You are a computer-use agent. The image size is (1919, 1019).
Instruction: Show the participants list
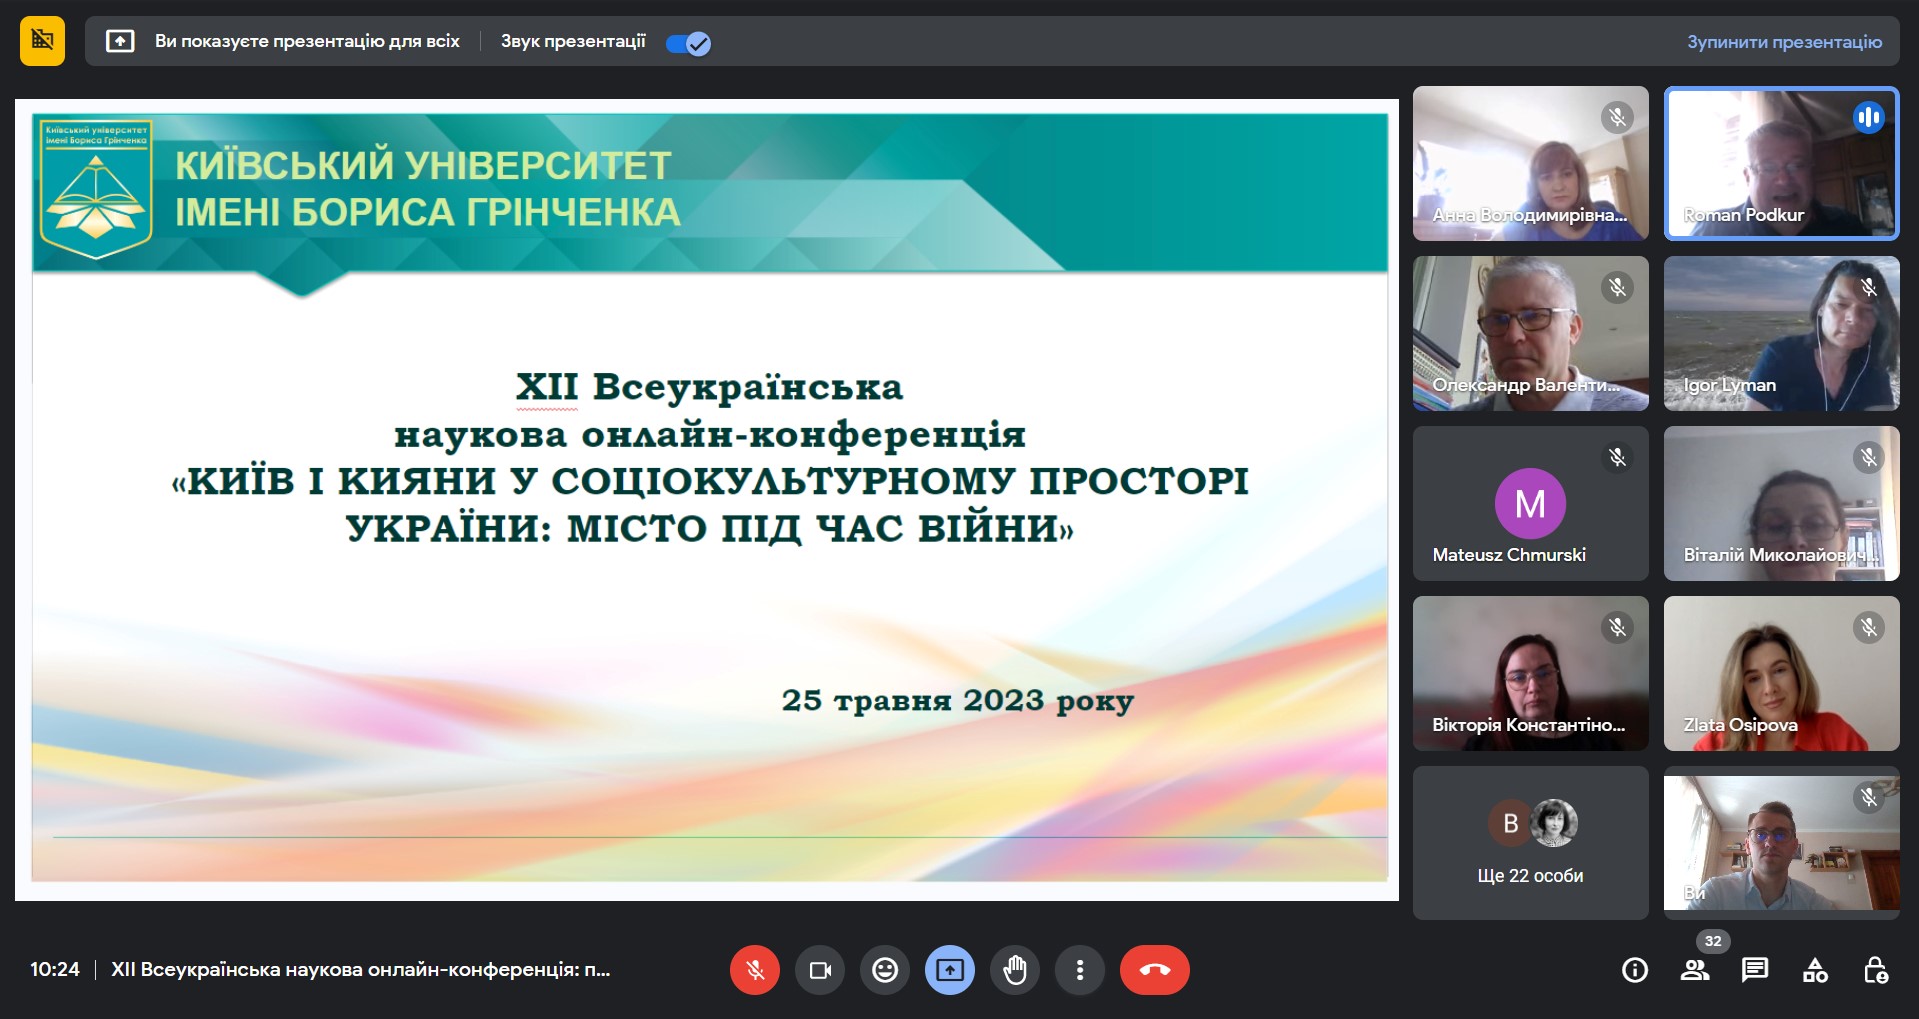click(x=1695, y=970)
